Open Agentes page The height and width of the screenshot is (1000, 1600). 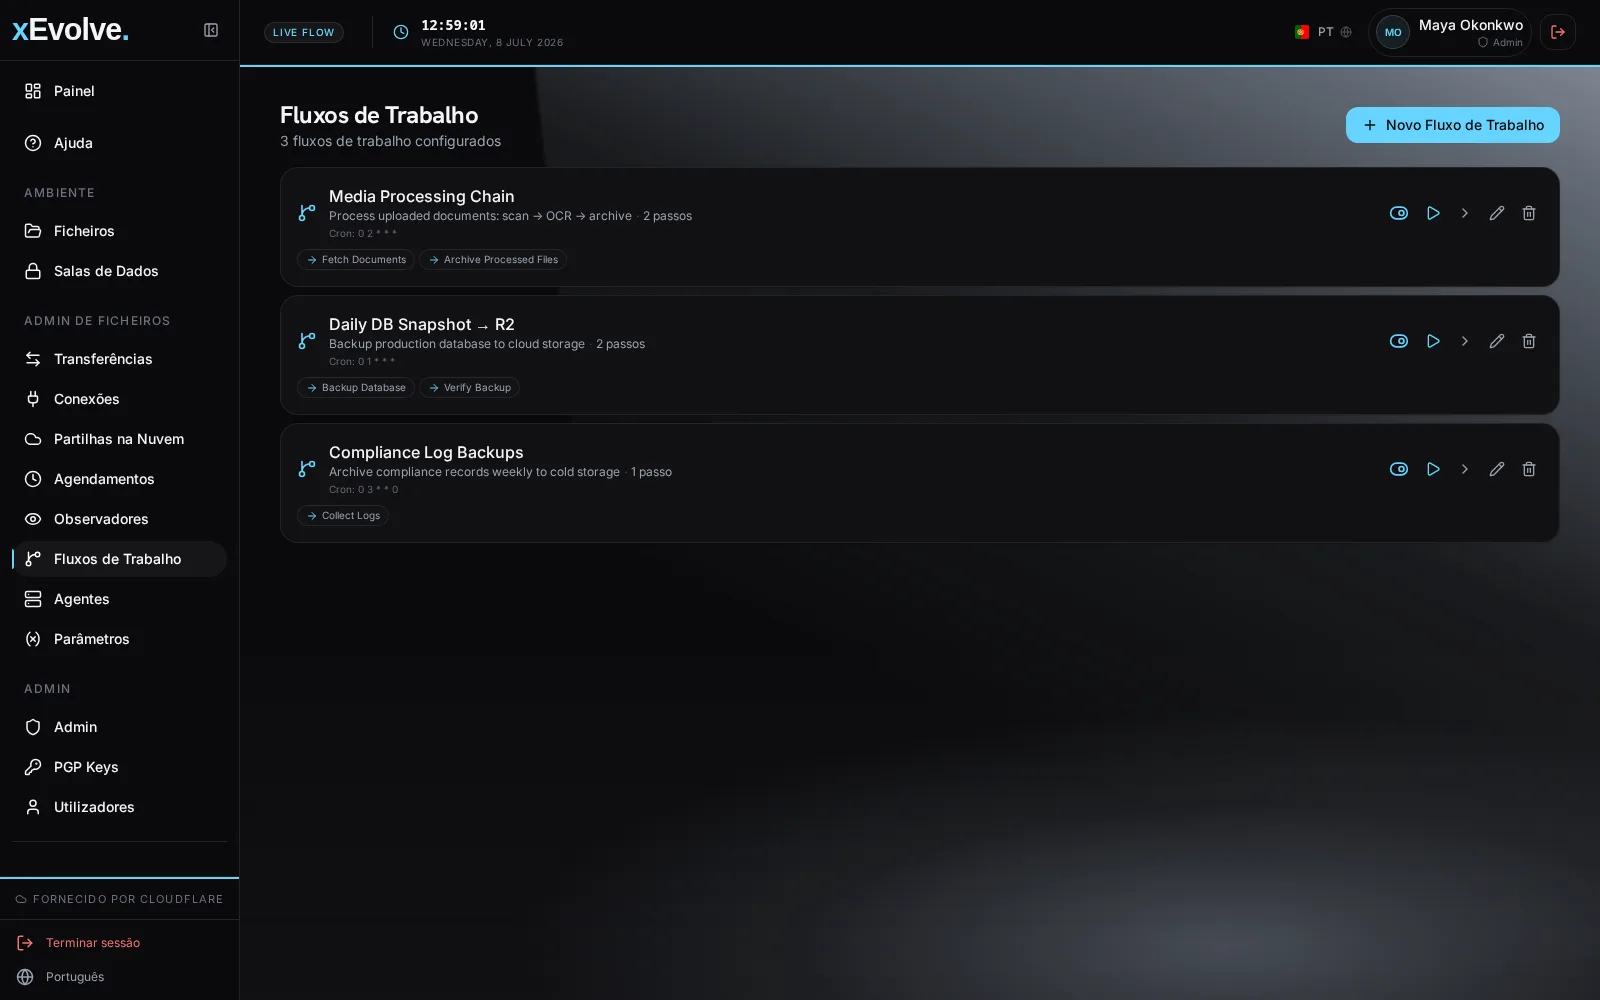tap(119, 599)
